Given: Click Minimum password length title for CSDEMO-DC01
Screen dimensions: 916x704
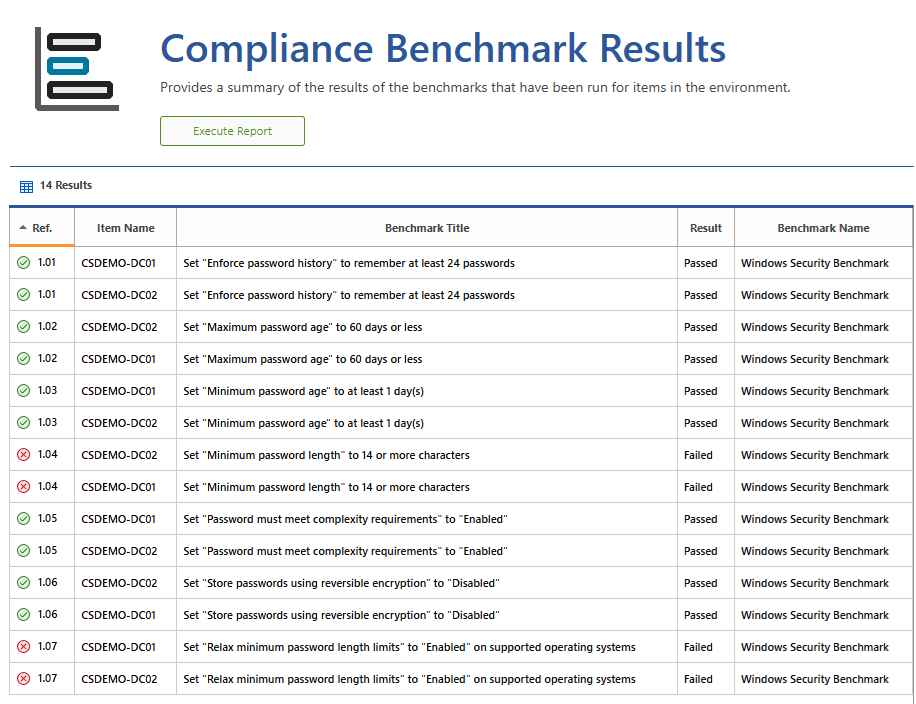Looking at the screenshot, I should tap(326, 487).
